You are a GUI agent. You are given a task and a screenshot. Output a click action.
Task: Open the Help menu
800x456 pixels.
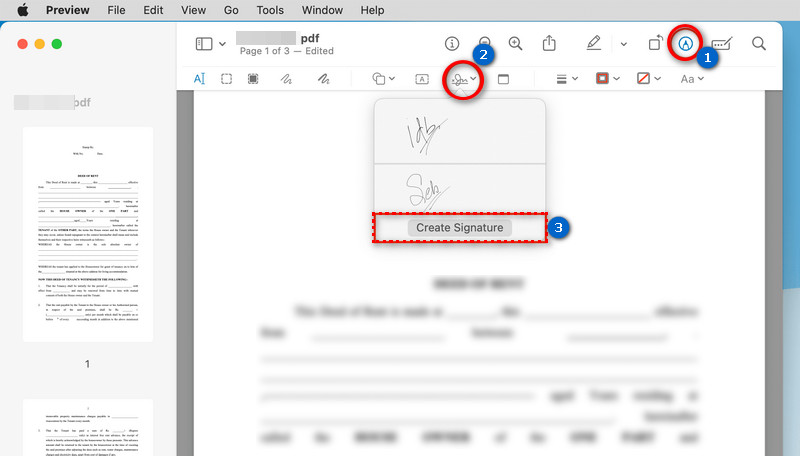[372, 10]
